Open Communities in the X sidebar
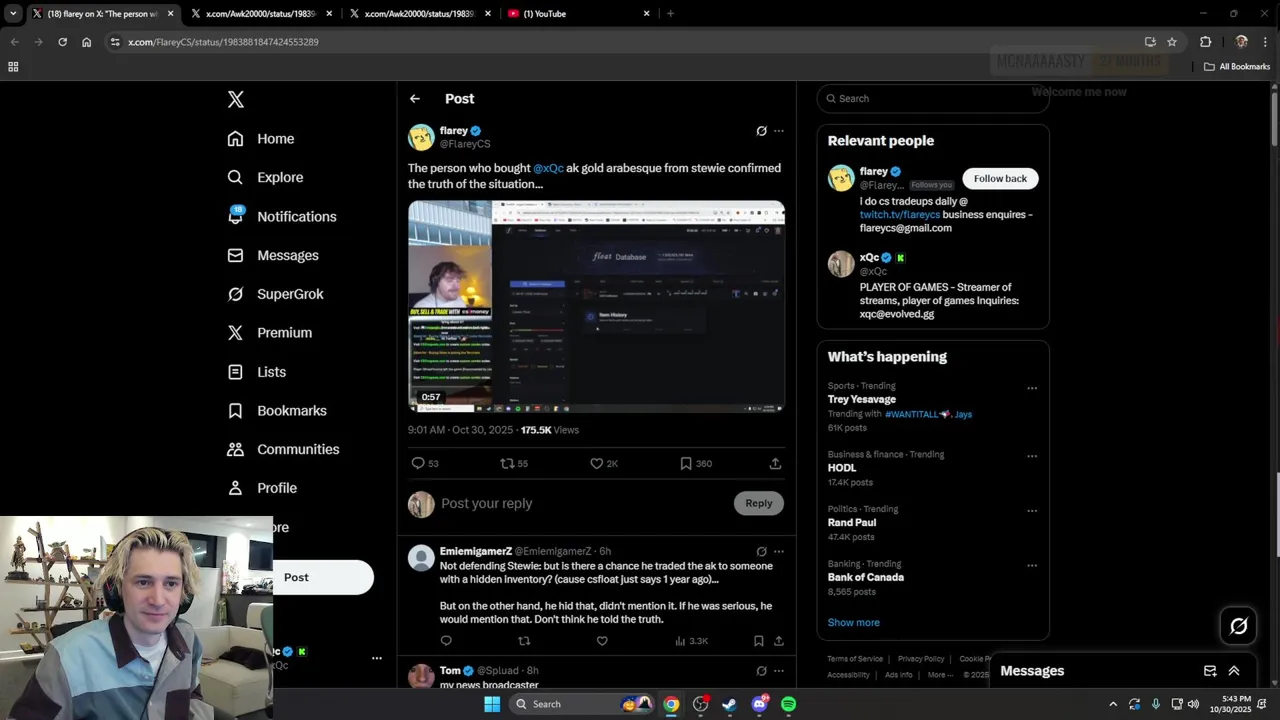1280x720 pixels. click(283, 449)
